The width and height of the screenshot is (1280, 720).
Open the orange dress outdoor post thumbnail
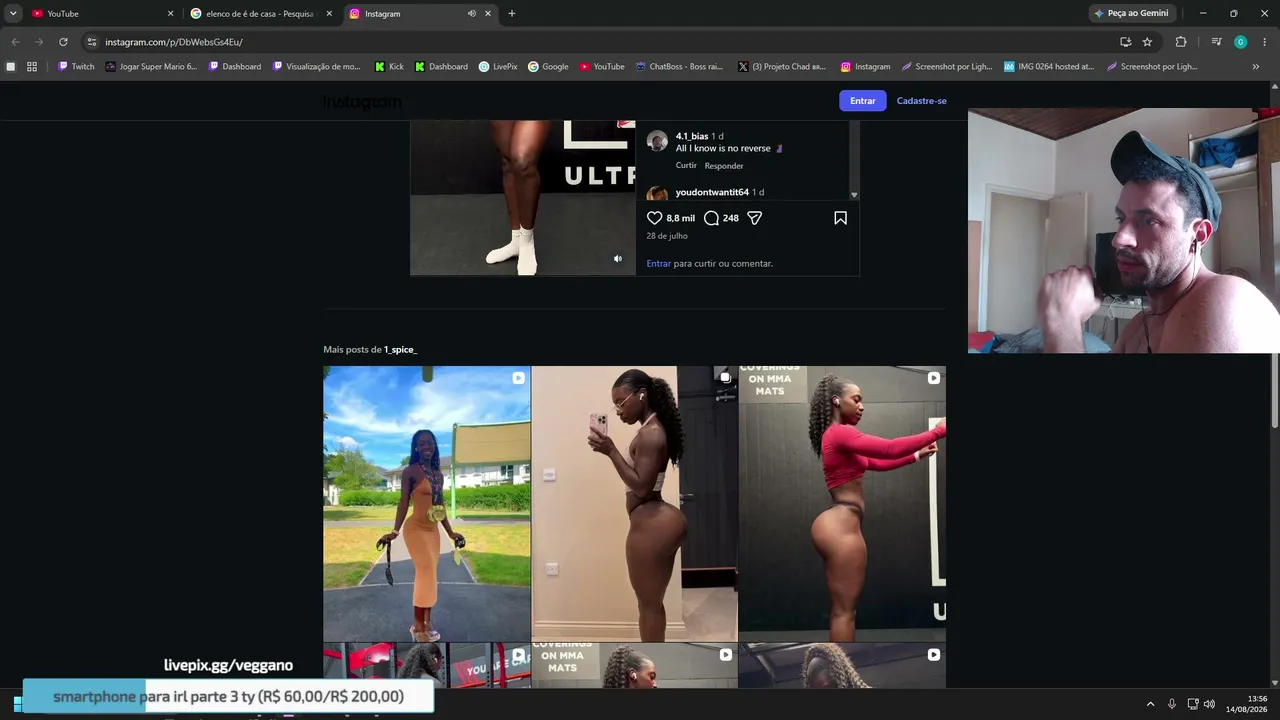[427, 504]
